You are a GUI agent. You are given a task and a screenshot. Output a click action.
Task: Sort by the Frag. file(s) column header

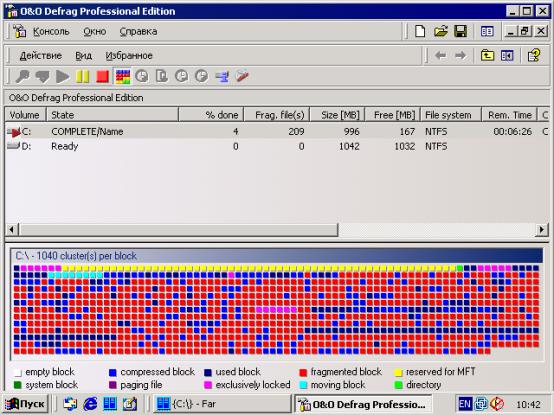[x=277, y=115]
